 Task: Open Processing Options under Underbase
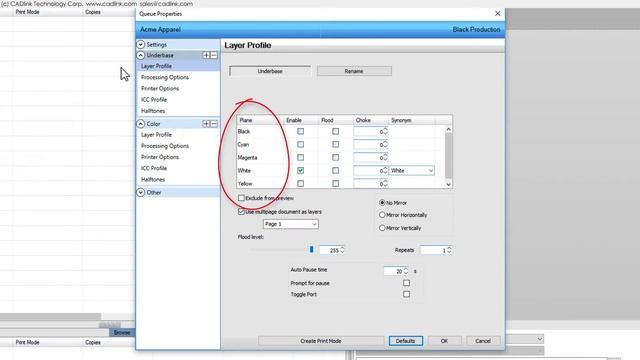tap(165, 77)
